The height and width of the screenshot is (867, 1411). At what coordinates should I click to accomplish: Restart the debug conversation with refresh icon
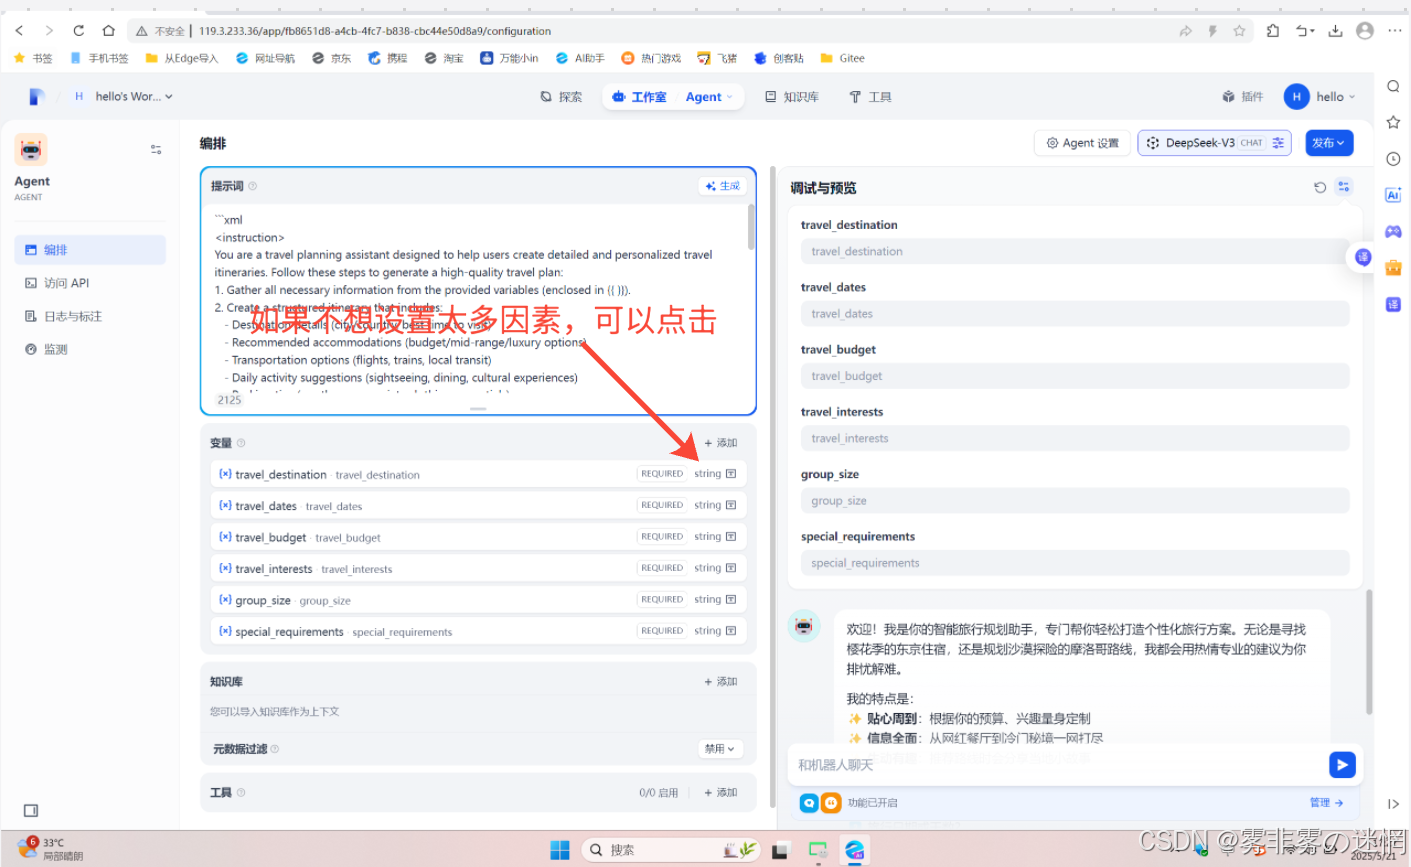1320,187
